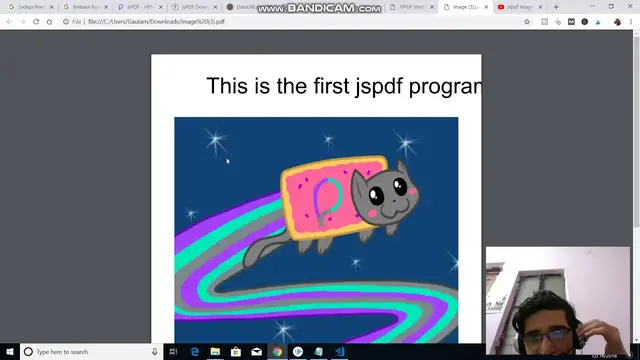Click the Cortana circle icon
This screenshot has height=360, width=640.
(28, 351)
